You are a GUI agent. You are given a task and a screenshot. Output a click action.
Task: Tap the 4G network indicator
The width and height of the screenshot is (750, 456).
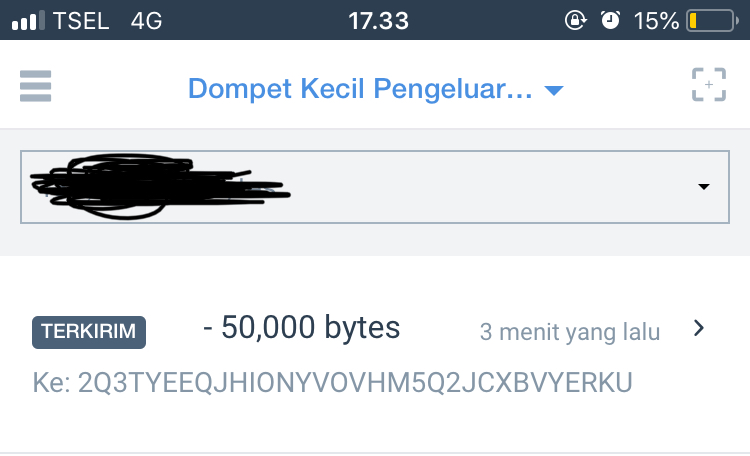pos(146,21)
